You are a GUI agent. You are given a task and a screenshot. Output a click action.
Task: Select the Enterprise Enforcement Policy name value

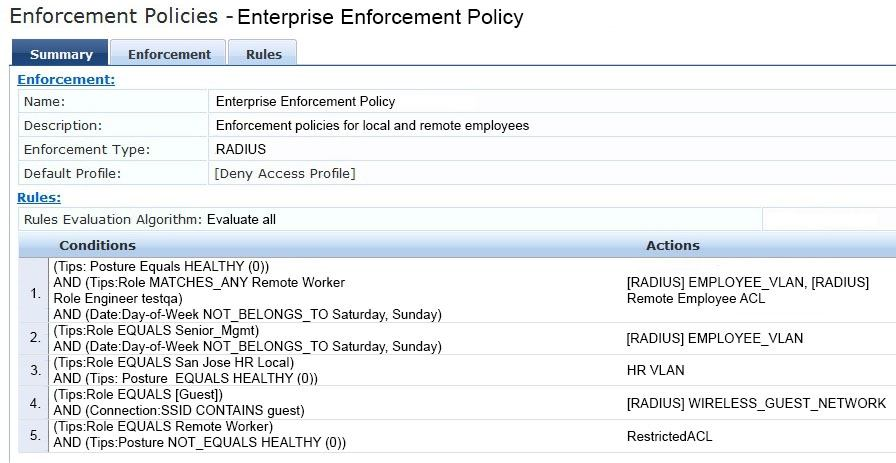[305, 101]
